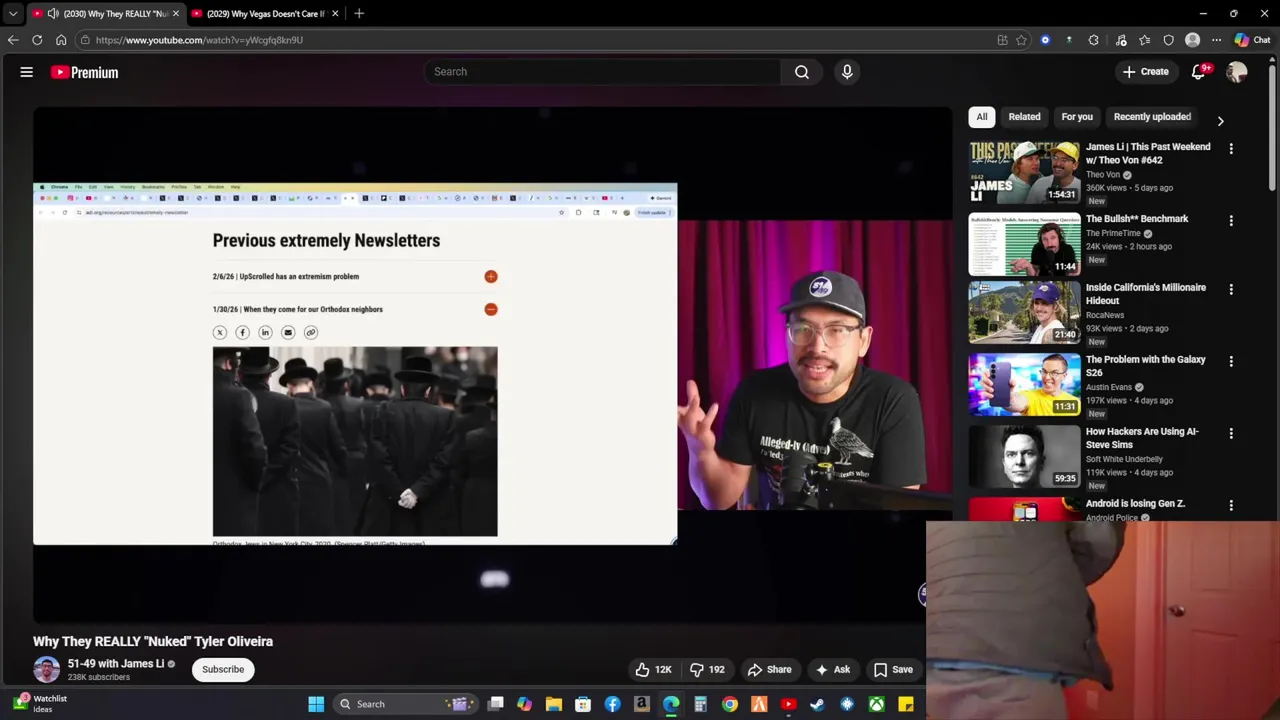
Task: Open Edge settings and more menu
Action: tap(1216, 40)
